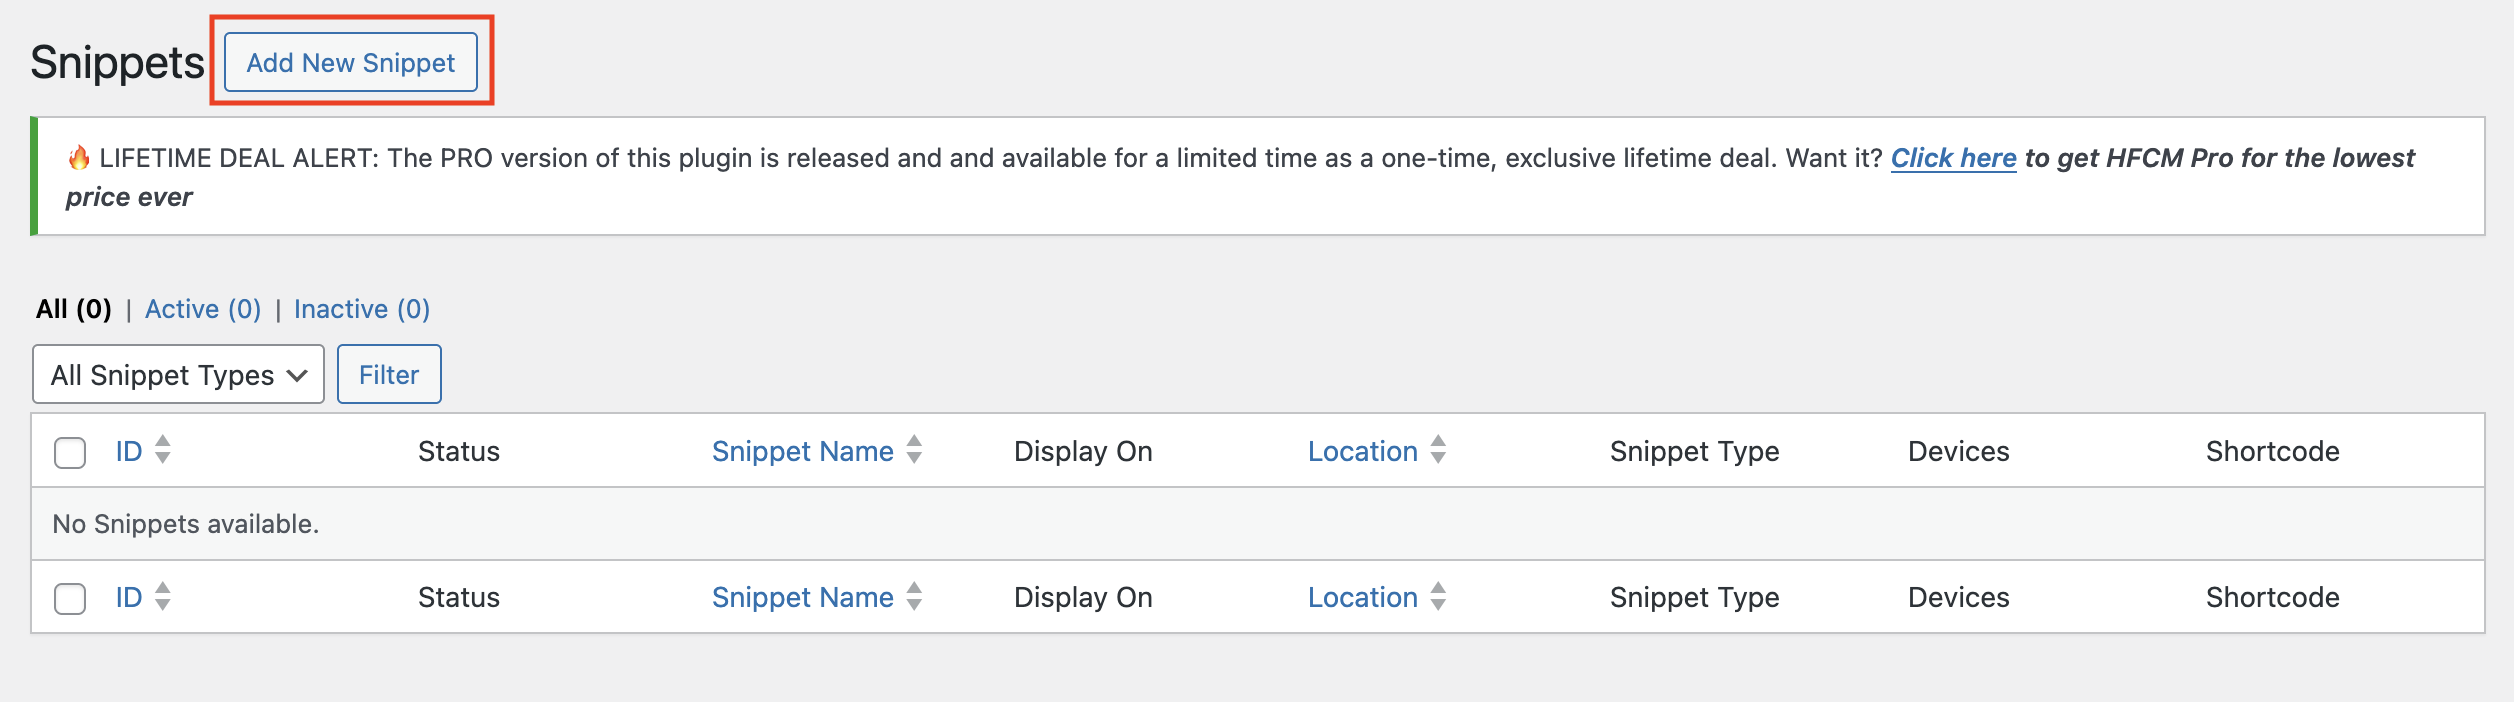Open the All Snippet Types dropdown
The height and width of the screenshot is (702, 2514).
pos(178,375)
